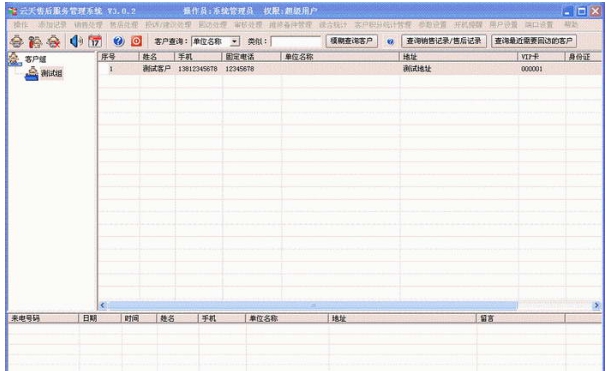This screenshot has width=606, height=371.
Task: Click the 身份证 column header
Action: (x=584, y=57)
